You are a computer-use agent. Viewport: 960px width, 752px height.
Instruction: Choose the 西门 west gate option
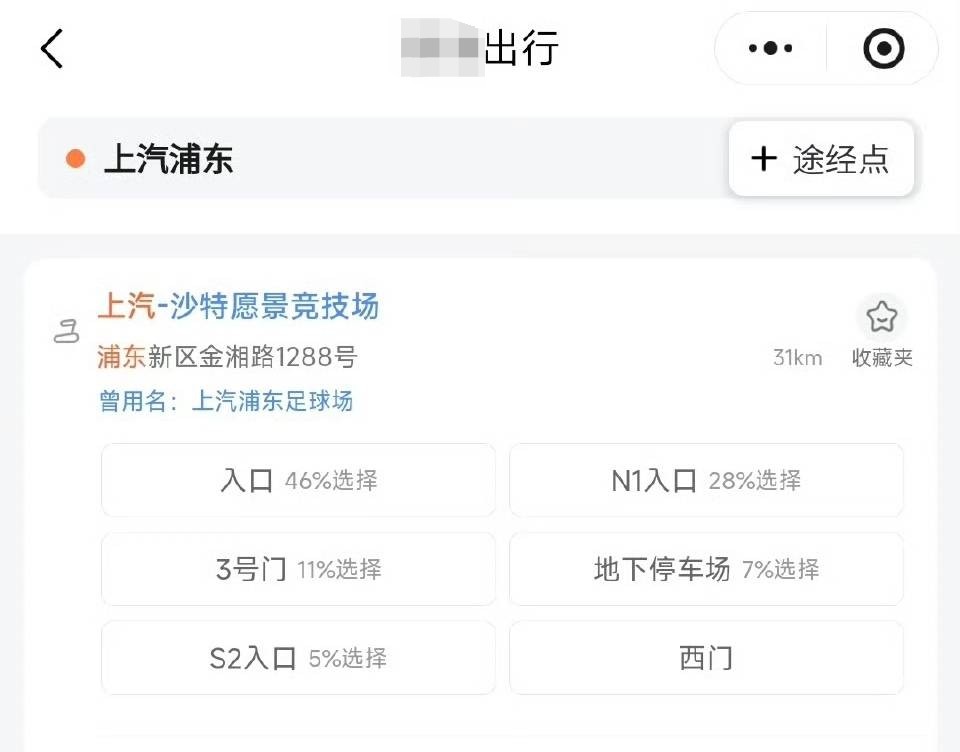[x=706, y=658]
